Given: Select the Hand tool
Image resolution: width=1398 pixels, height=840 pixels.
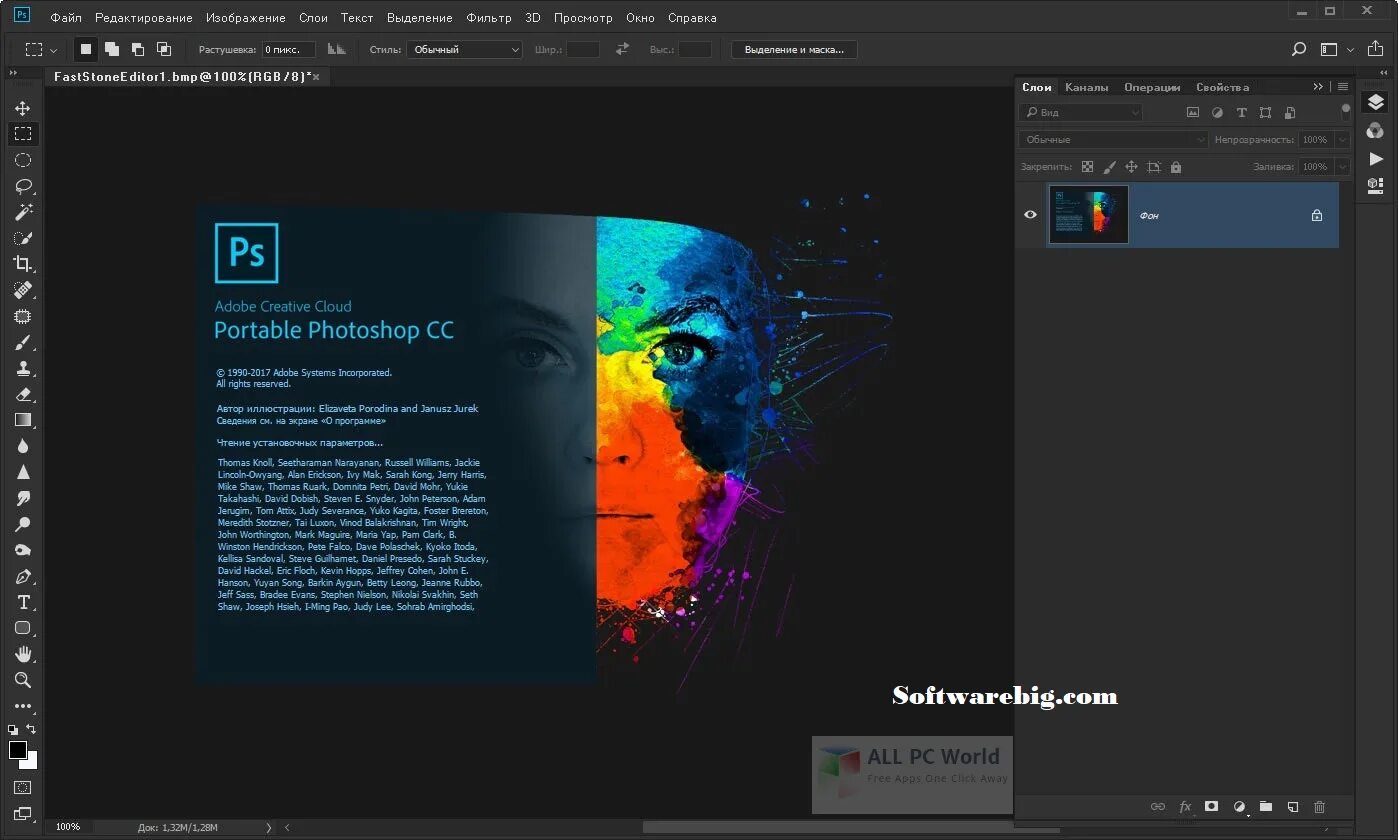Looking at the screenshot, I should (22, 654).
